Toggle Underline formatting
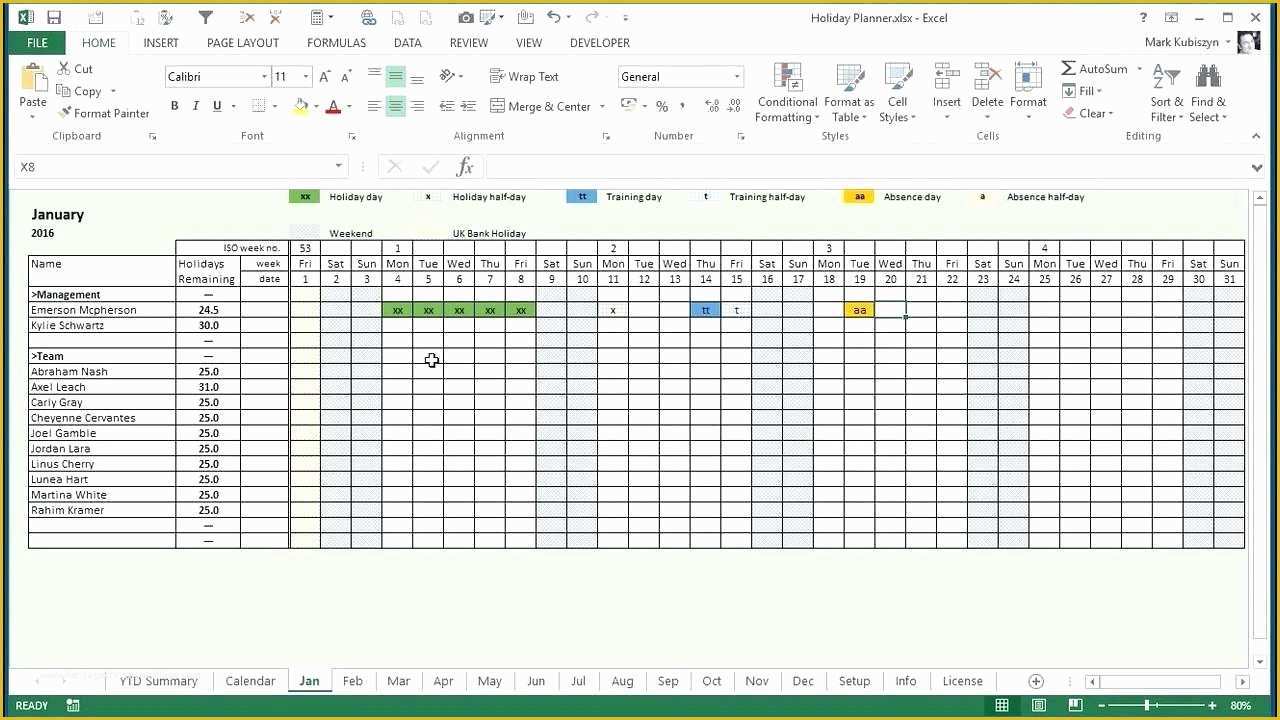The image size is (1280, 720). click(217, 106)
